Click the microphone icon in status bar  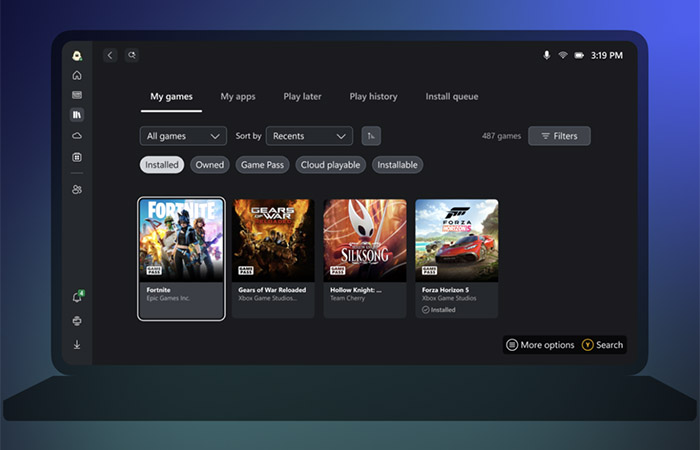pyautogui.click(x=546, y=55)
